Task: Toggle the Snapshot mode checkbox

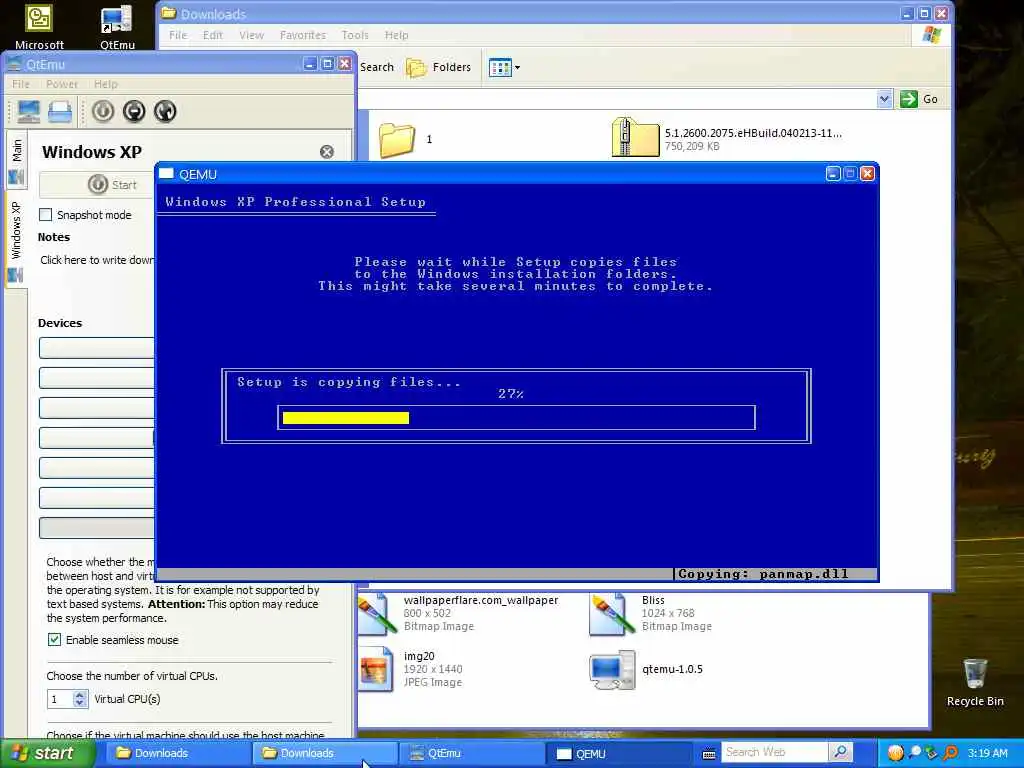Action: coord(46,215)
